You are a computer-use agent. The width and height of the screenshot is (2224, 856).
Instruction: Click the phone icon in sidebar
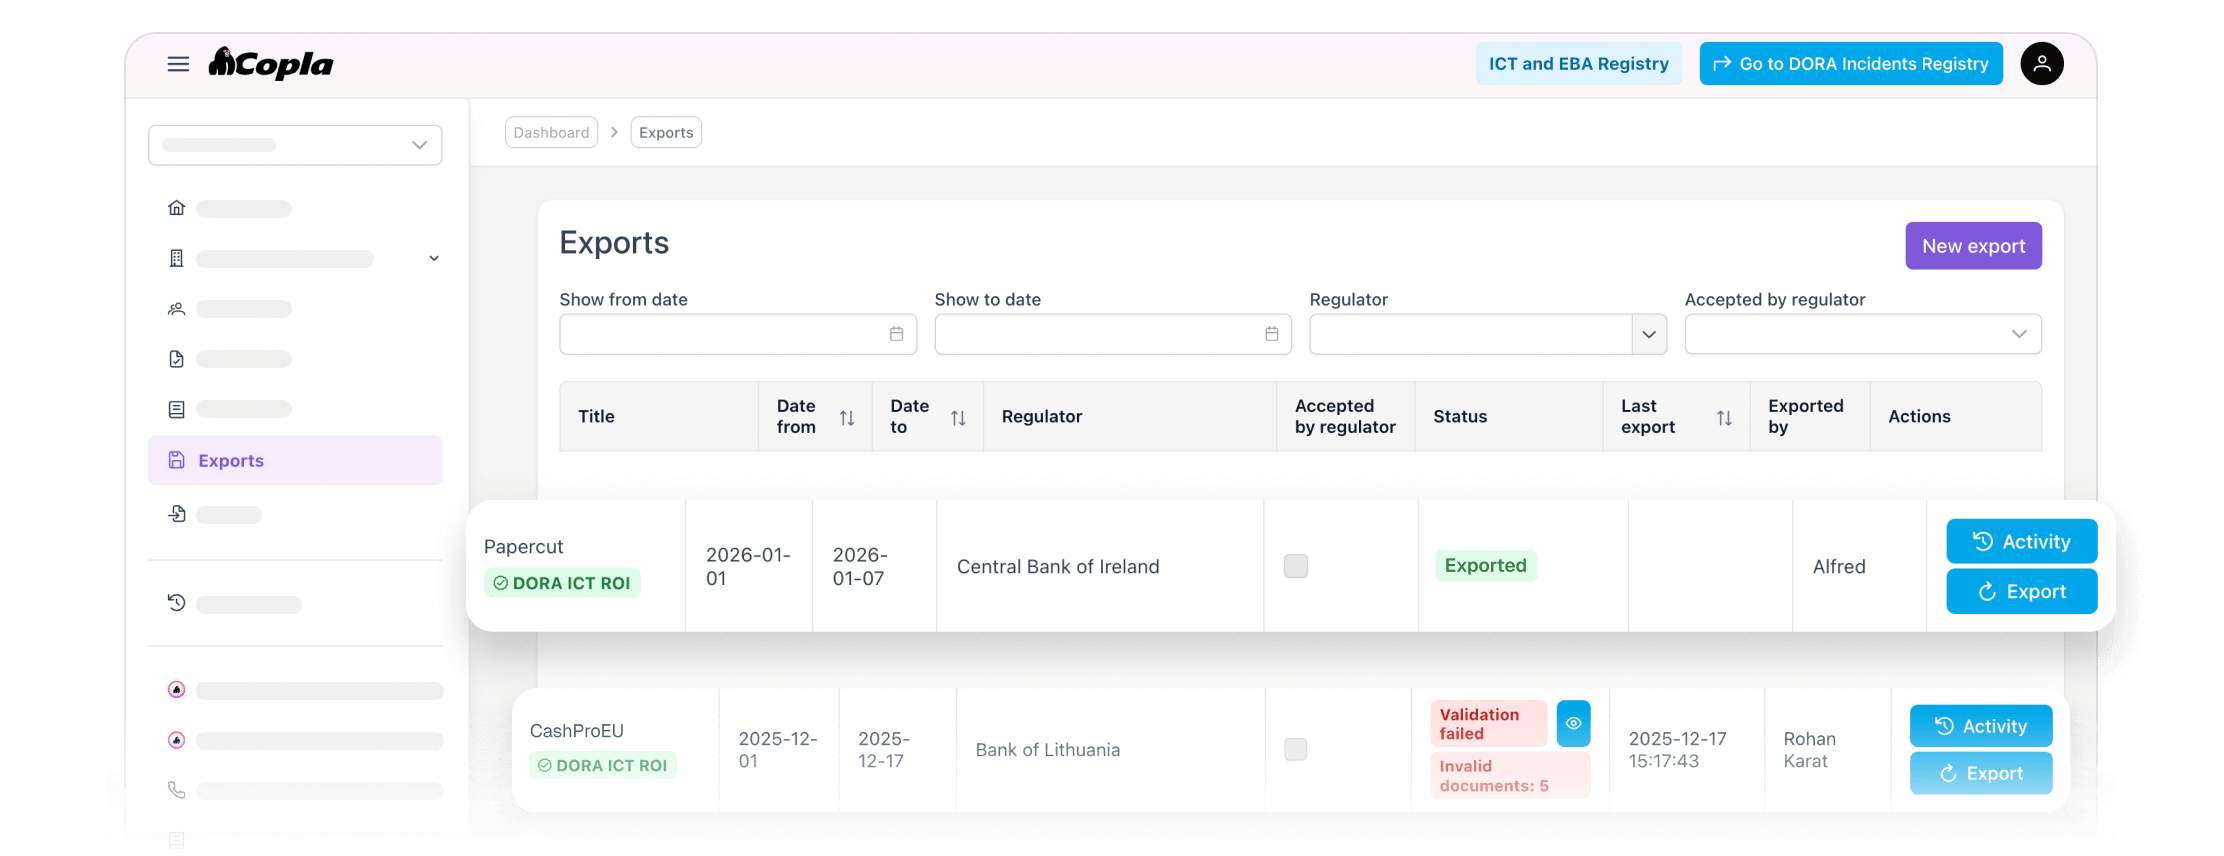pos(177,790)
